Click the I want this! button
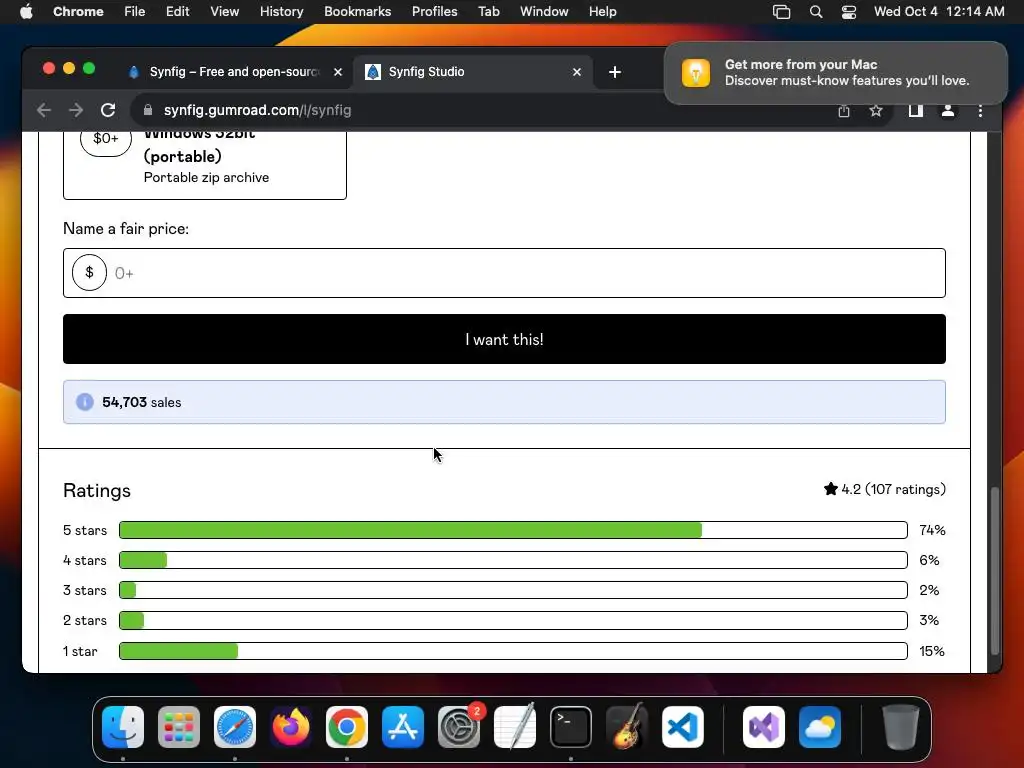1024x768 pixels. pos(504,339)
